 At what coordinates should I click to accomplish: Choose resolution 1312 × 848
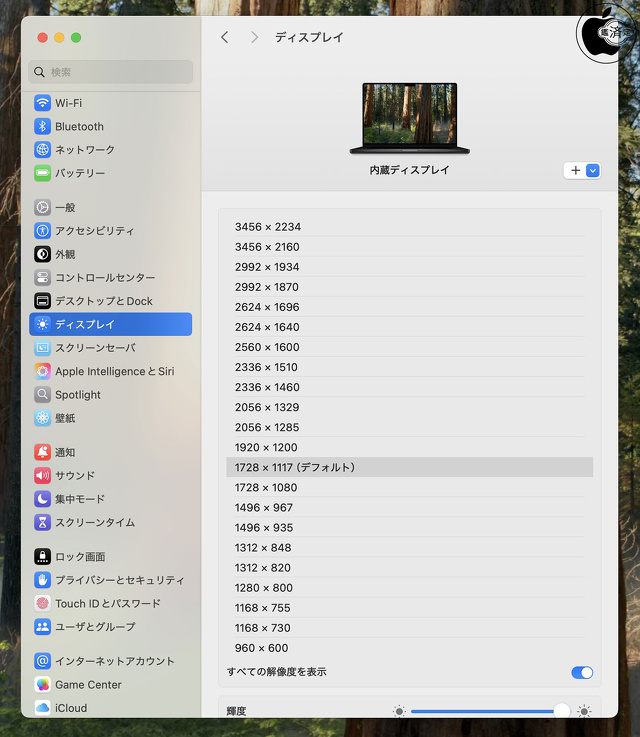pyautogui.click(x=410, y=548)
